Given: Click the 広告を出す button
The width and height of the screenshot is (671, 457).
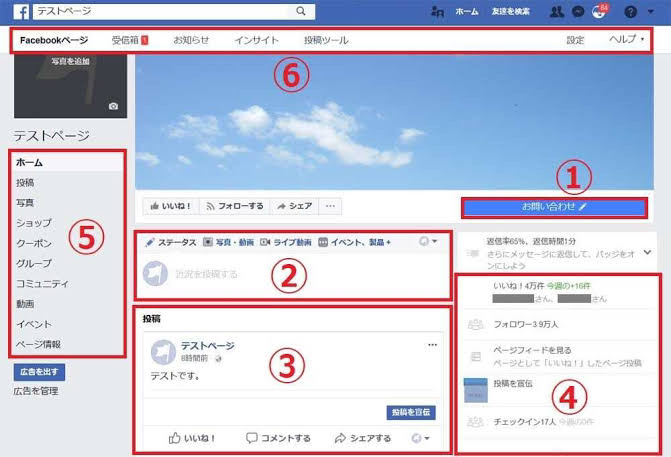Looking at the screenshot, I should (39, 372).
